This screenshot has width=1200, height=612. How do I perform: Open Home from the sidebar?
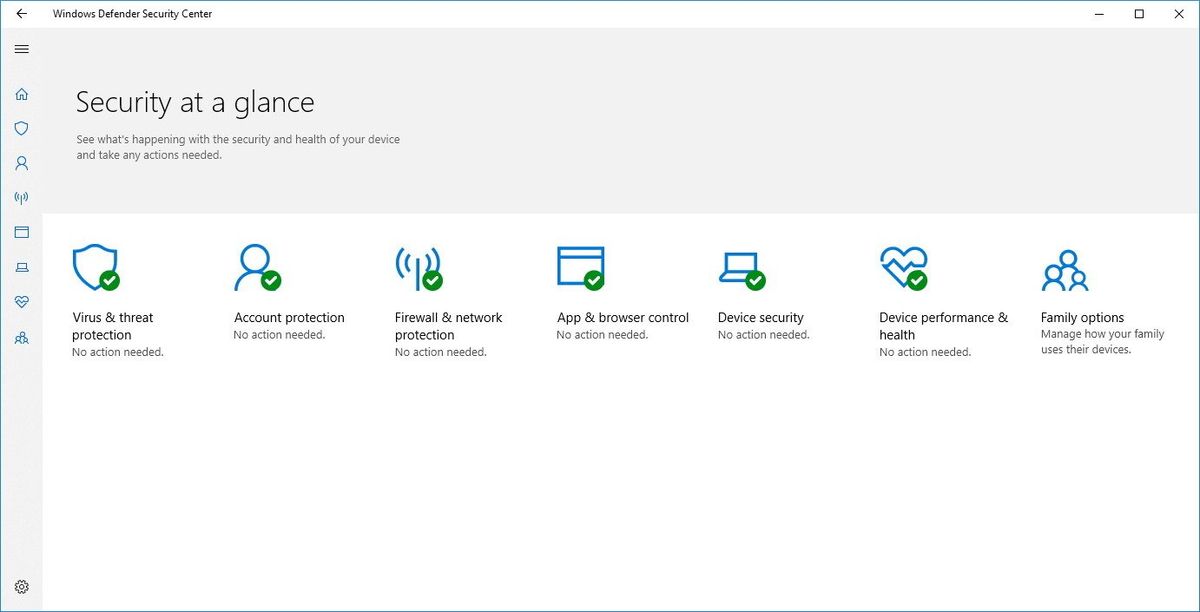point(22,93)
